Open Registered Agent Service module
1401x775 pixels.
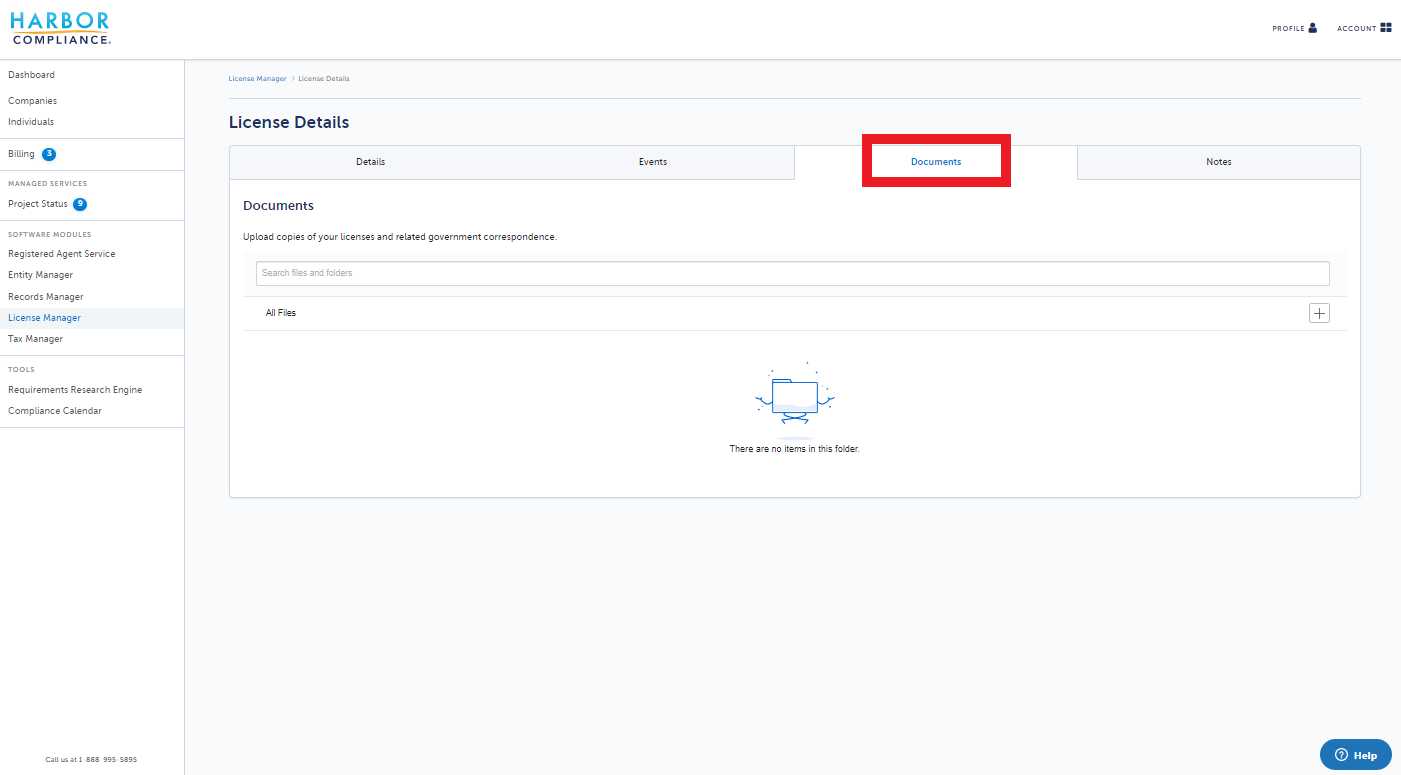[x=62, y=254]
